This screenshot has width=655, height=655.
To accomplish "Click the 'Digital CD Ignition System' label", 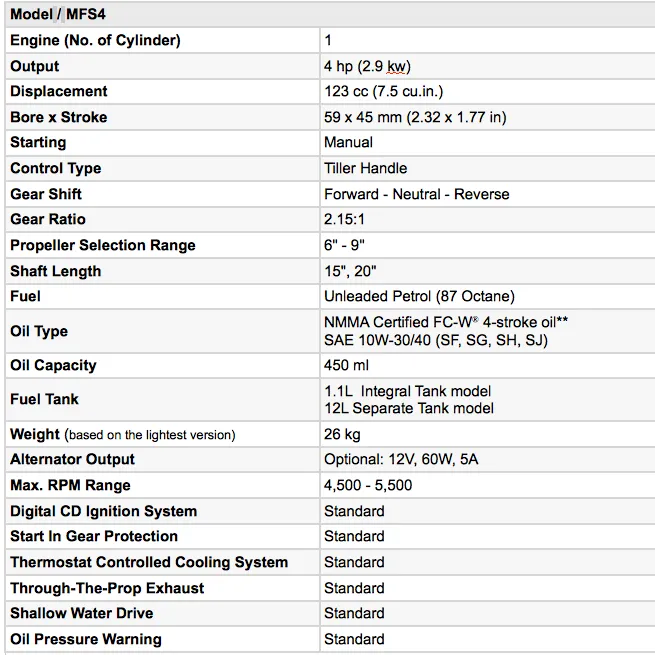I will [103, 511].
